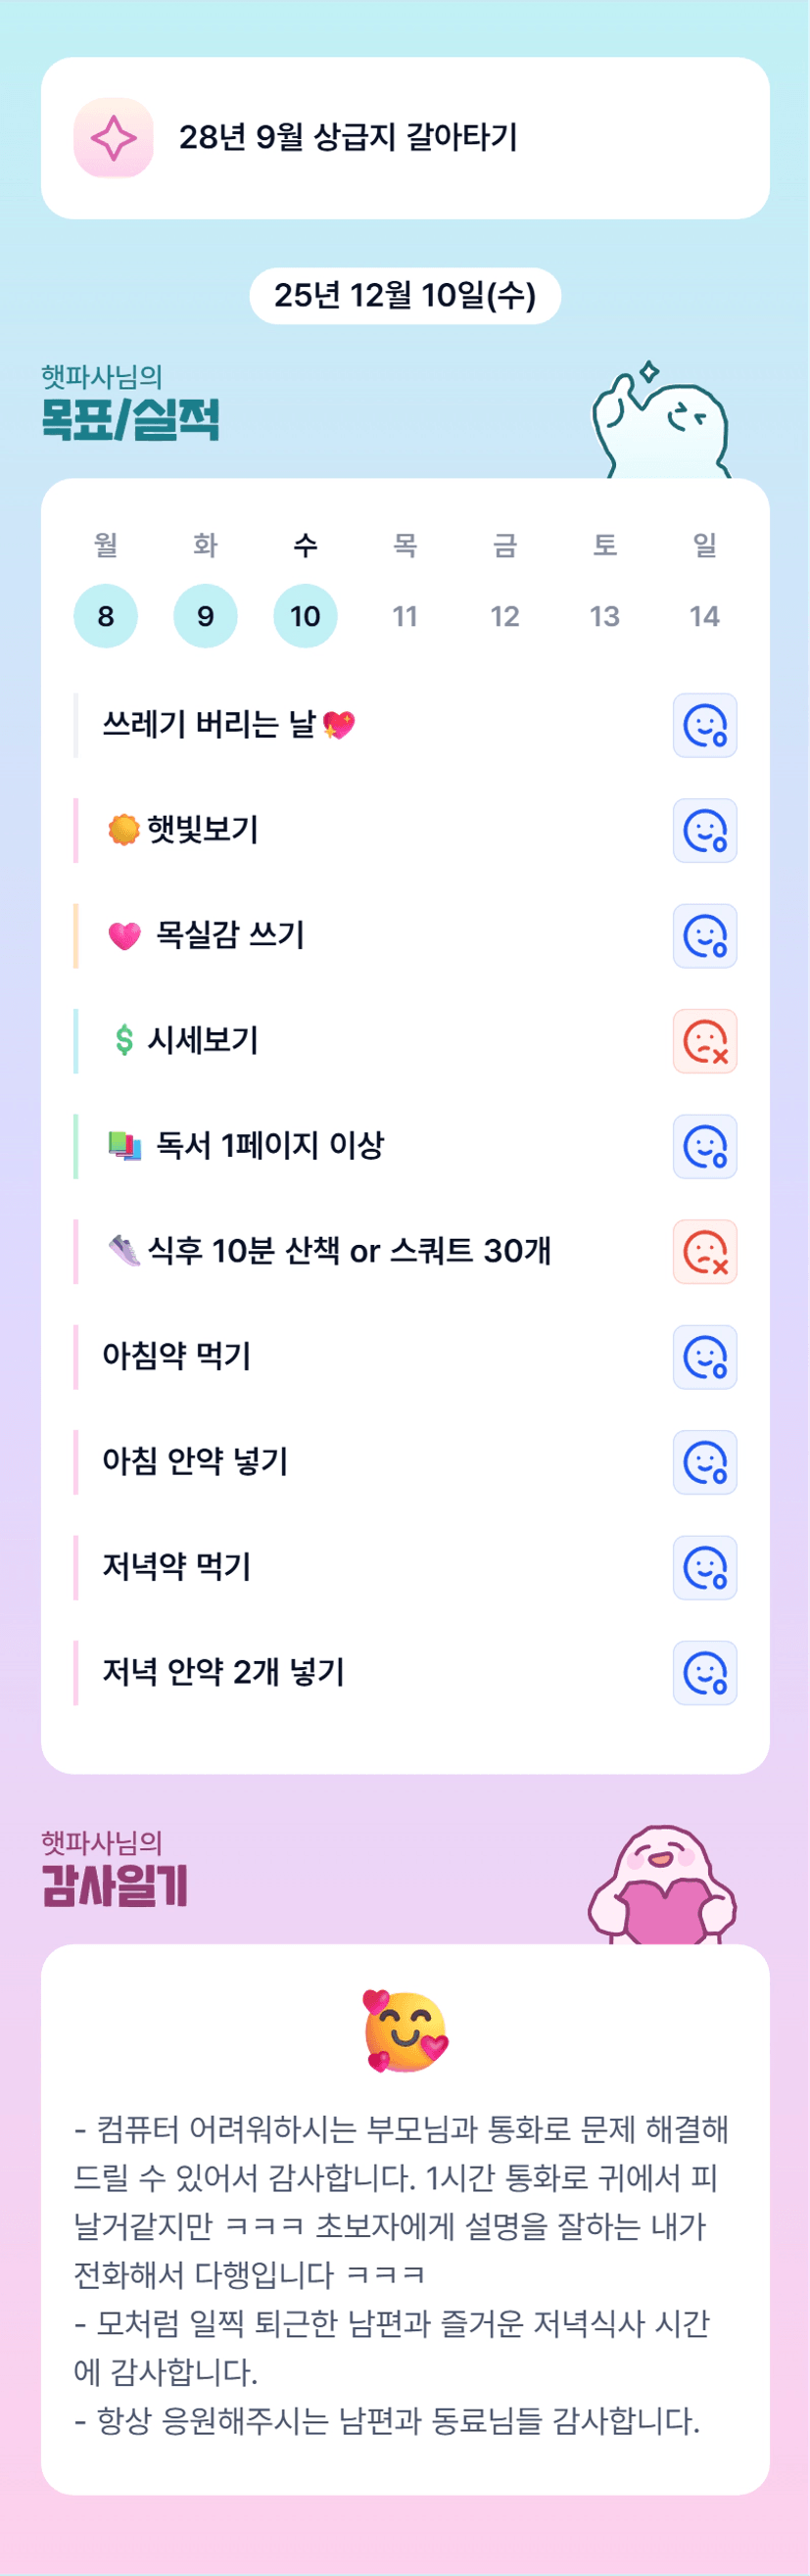
Task: Open the 25년 12월 10일(수) date picker
Action: tap(405, 295)
